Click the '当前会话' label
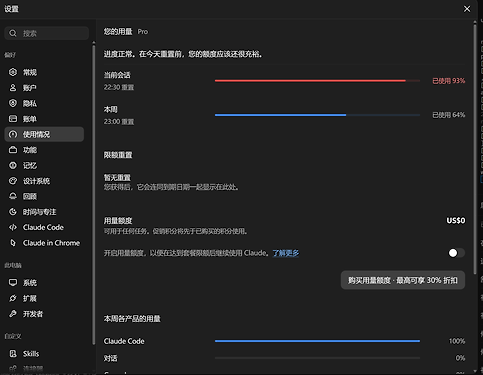The image size is (483, 375). pos(117,75)
